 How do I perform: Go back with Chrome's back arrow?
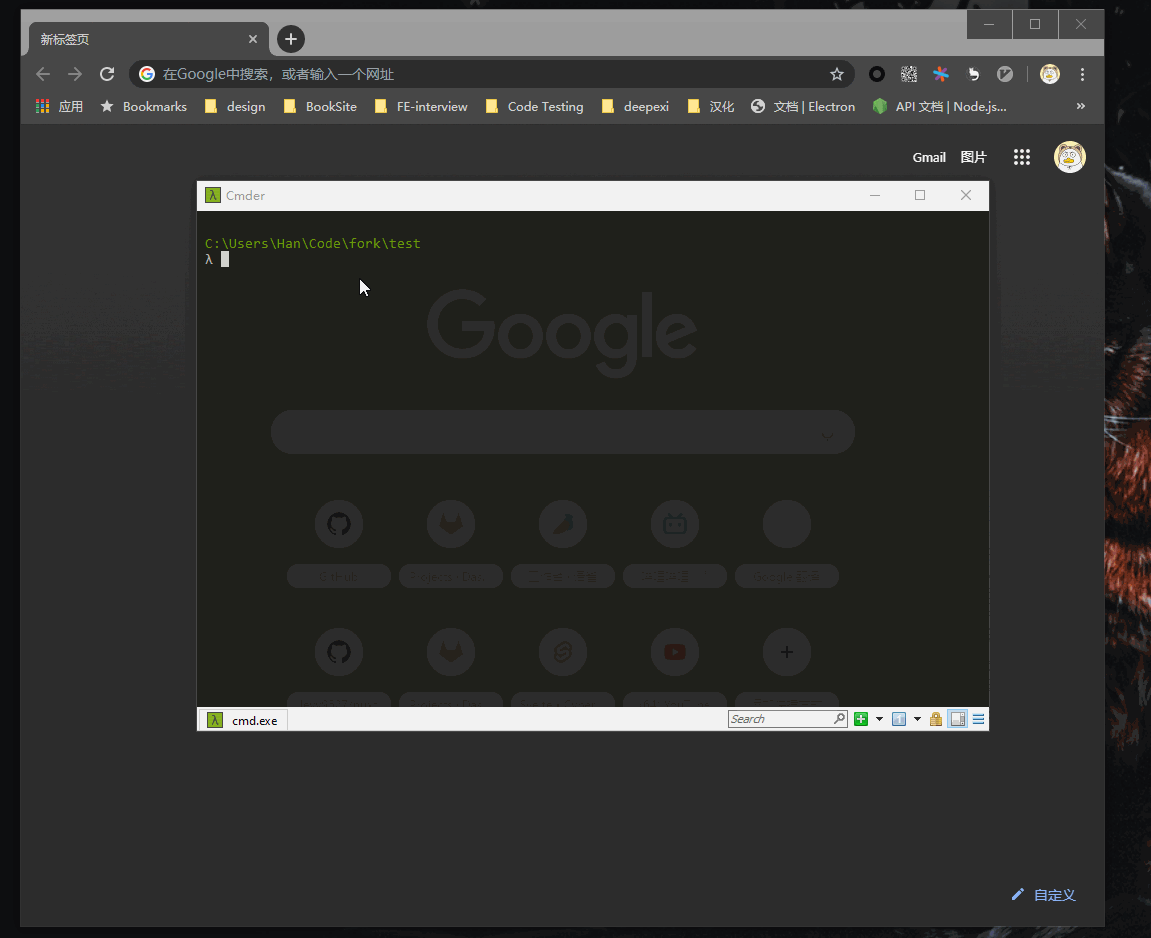43,74
